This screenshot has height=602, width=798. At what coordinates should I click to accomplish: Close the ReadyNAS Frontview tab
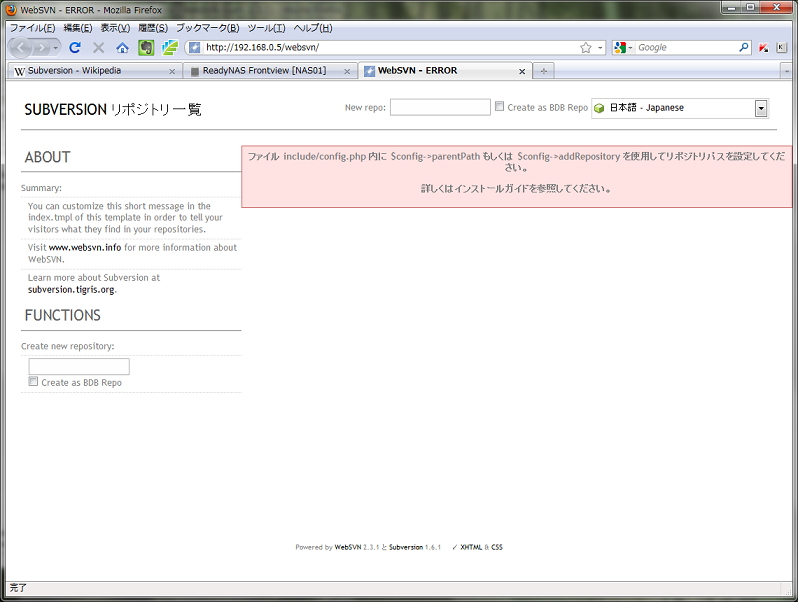click(x=347, y=72)
